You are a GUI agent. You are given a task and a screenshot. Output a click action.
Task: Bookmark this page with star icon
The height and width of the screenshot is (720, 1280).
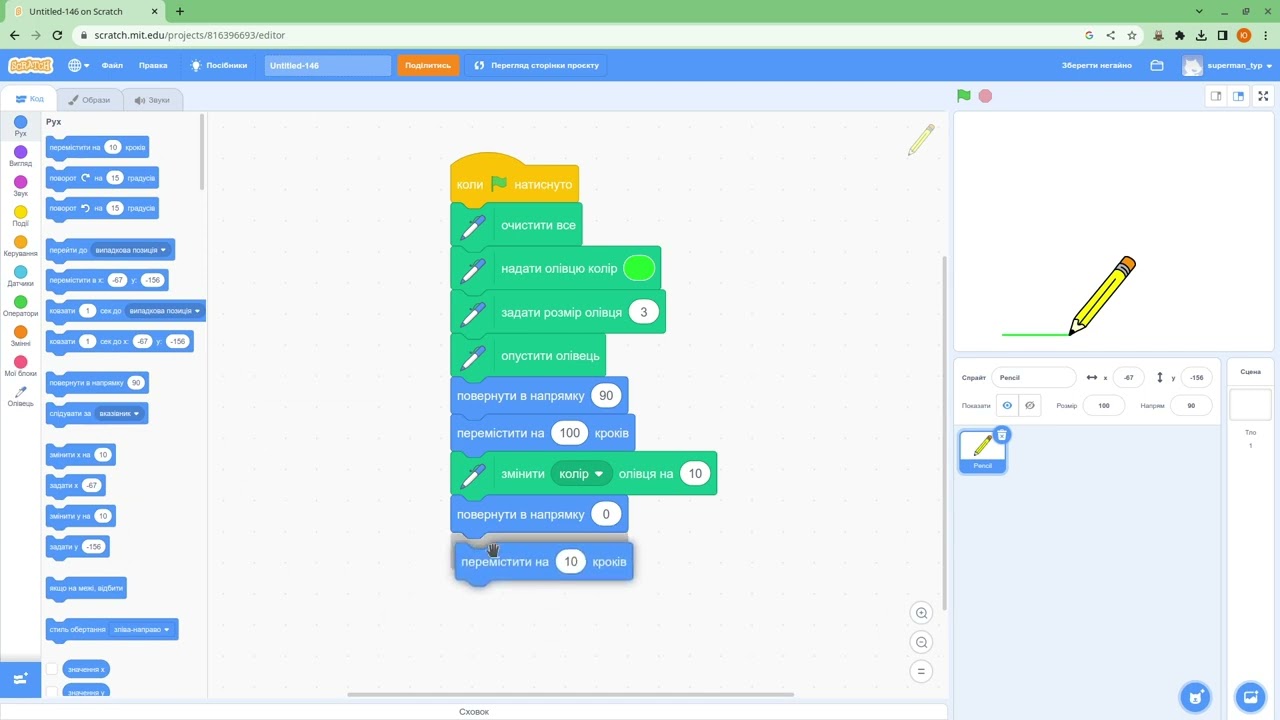pyautogui.click(x=1132, y=35)
